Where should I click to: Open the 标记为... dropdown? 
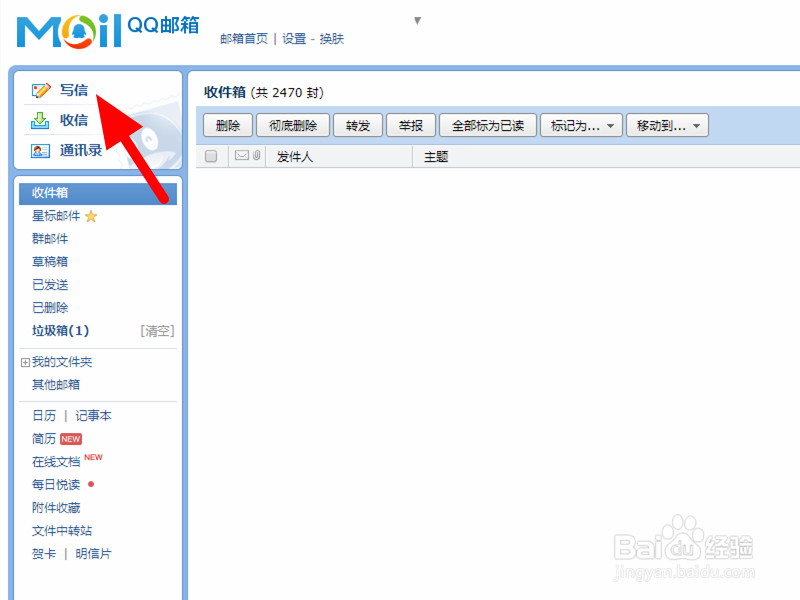click(x=582, y=126)
